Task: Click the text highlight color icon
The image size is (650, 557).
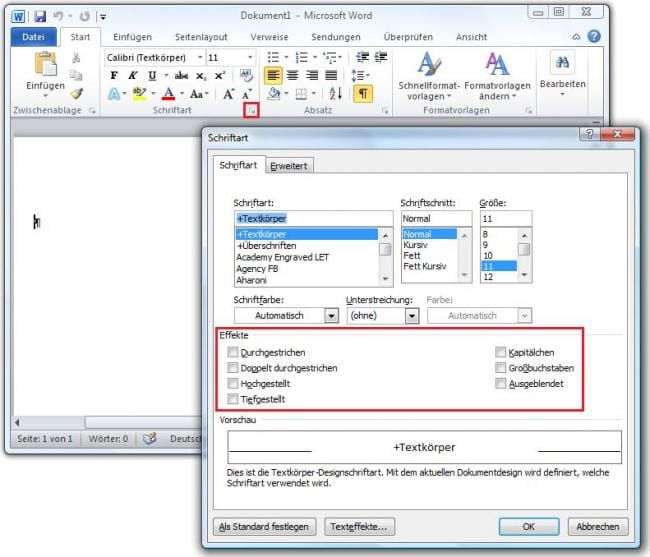Action: 139,94
